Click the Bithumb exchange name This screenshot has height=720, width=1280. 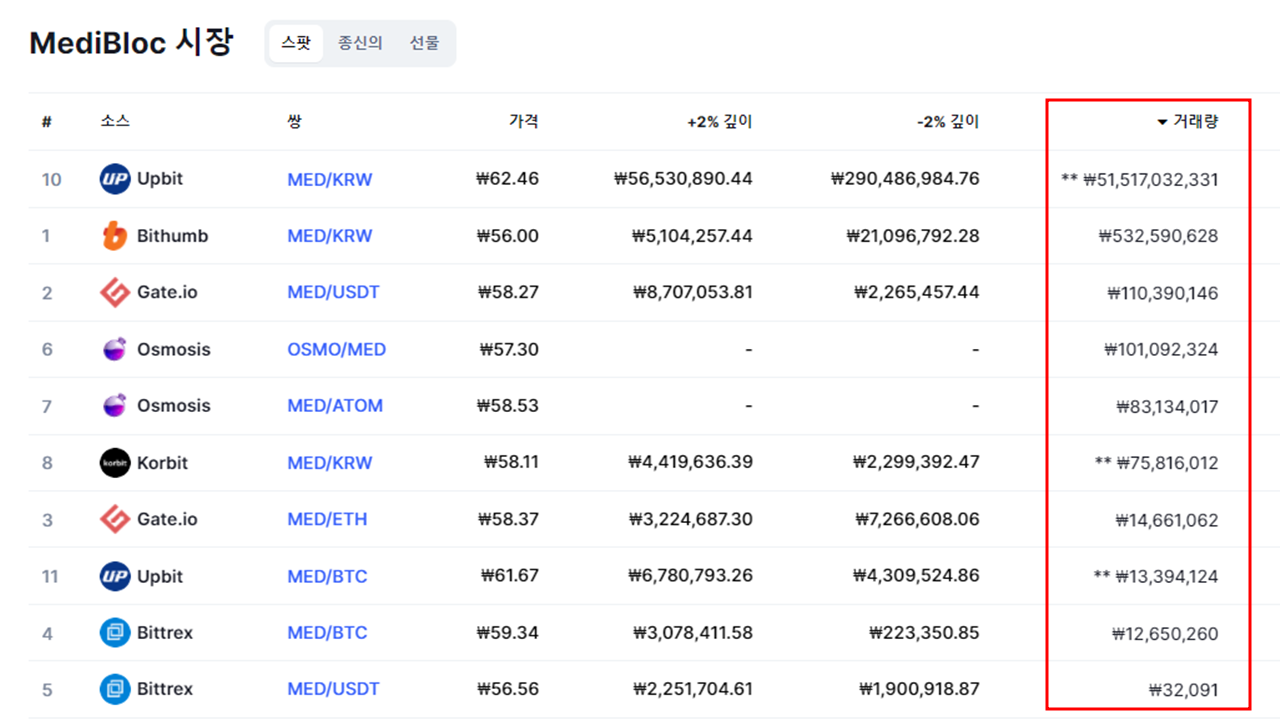(173, 236)
